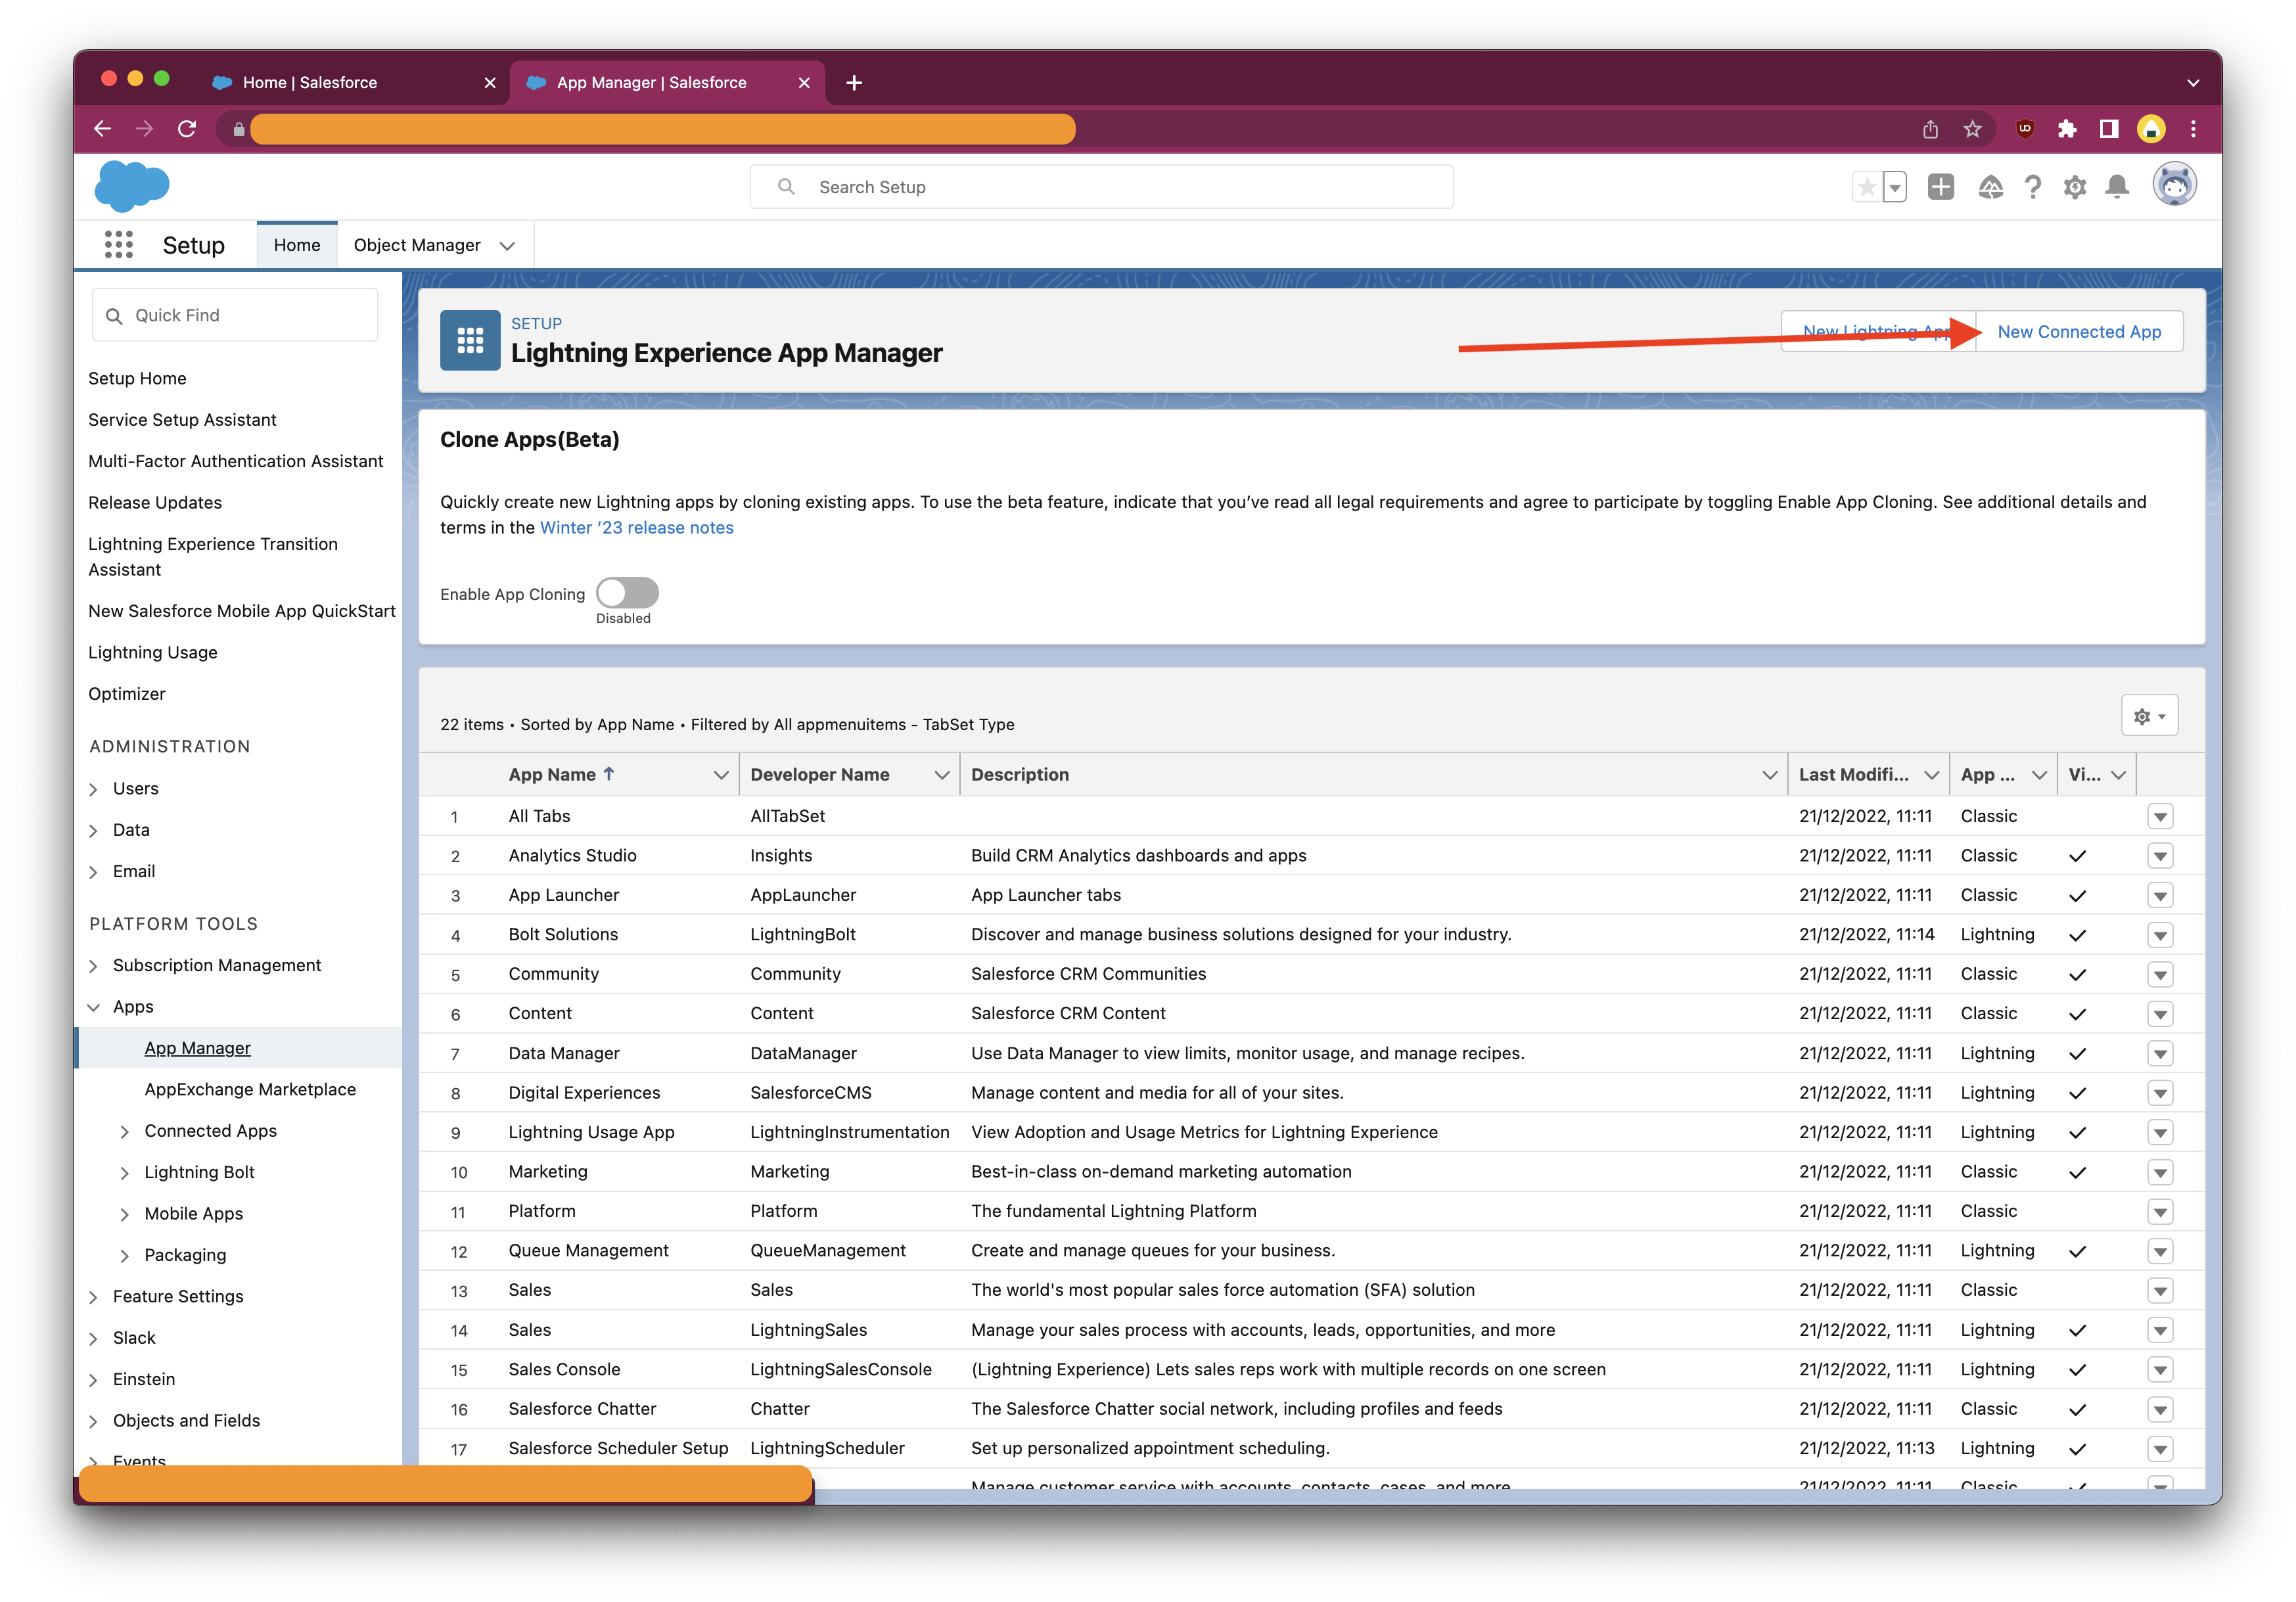Open Lightning Usage sidebar link

[x=153, y=652]
